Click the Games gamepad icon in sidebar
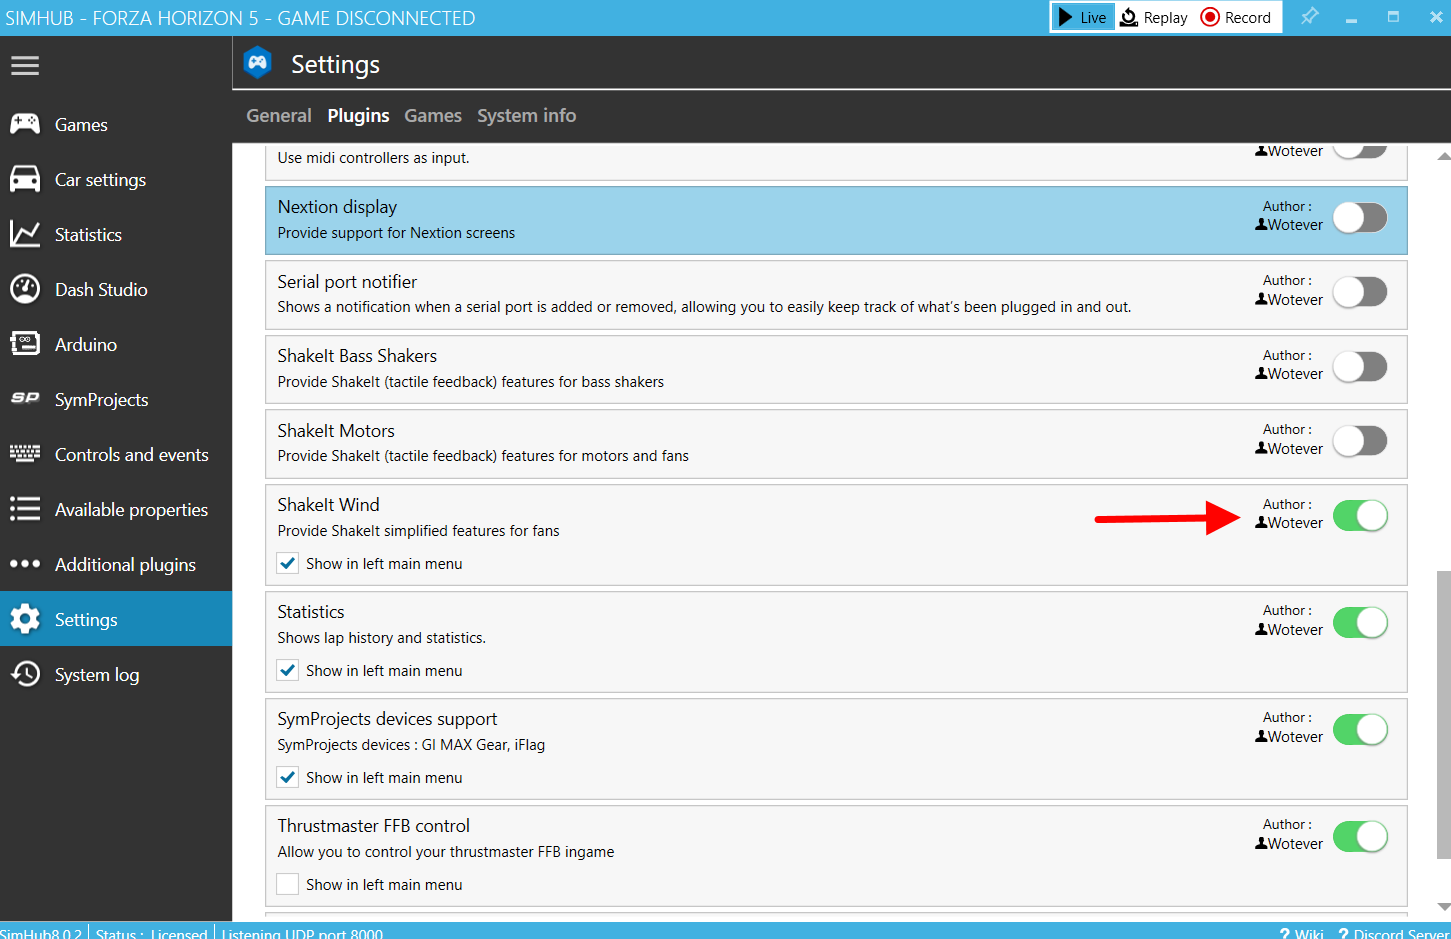 (x=25, y=124)
